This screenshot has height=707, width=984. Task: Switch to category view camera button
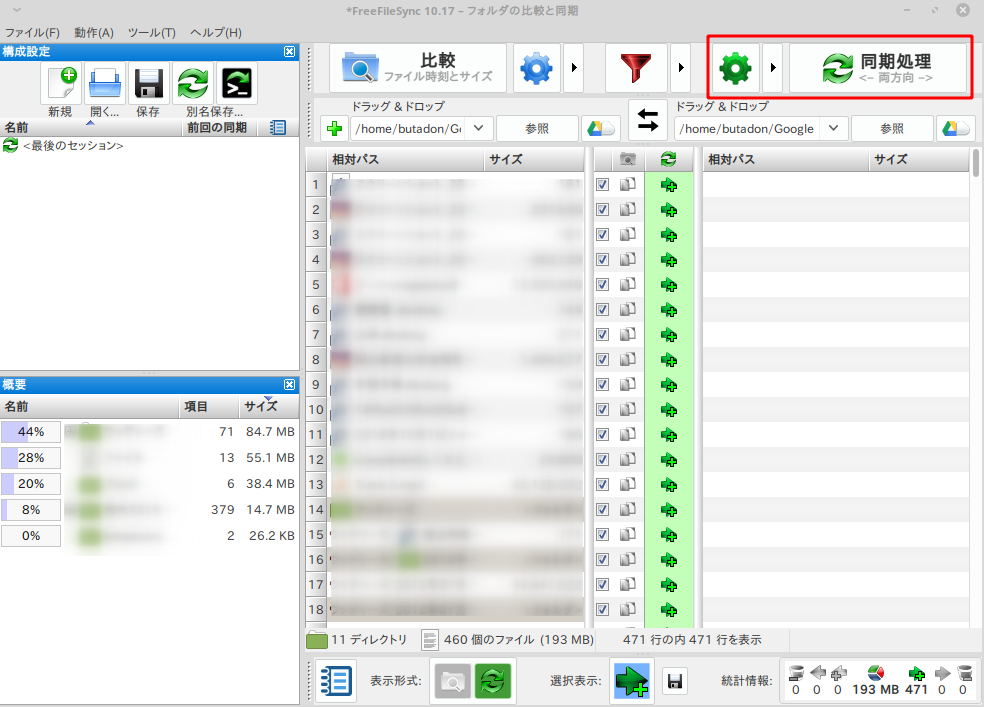(452, 681)
